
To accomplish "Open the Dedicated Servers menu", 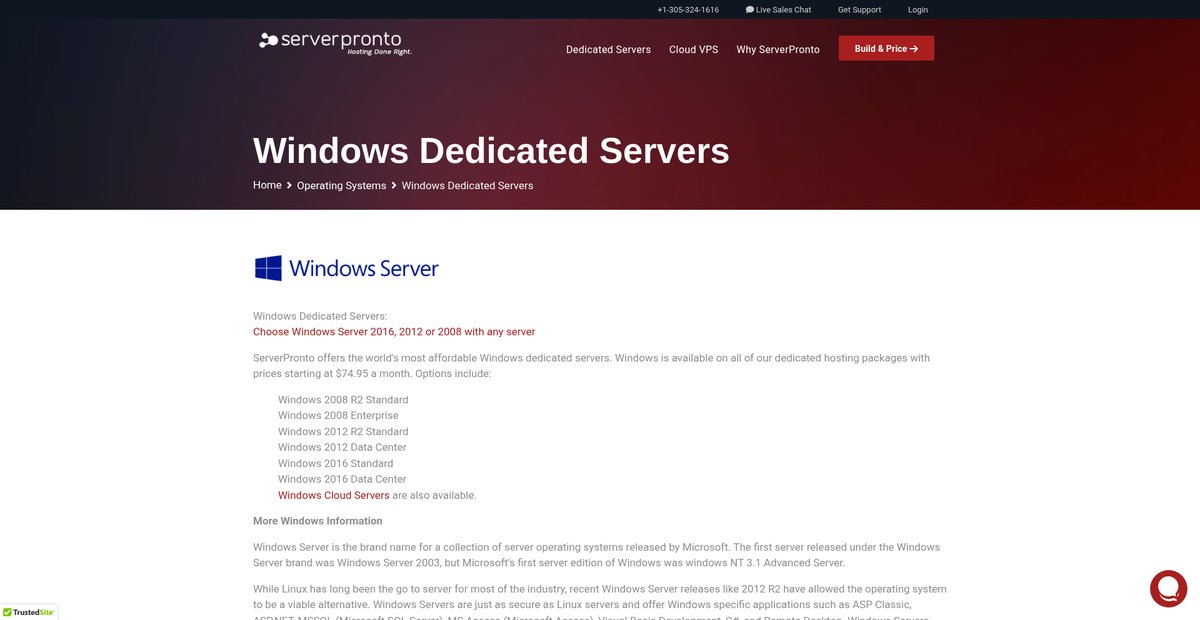I will [x=608, y=49].
